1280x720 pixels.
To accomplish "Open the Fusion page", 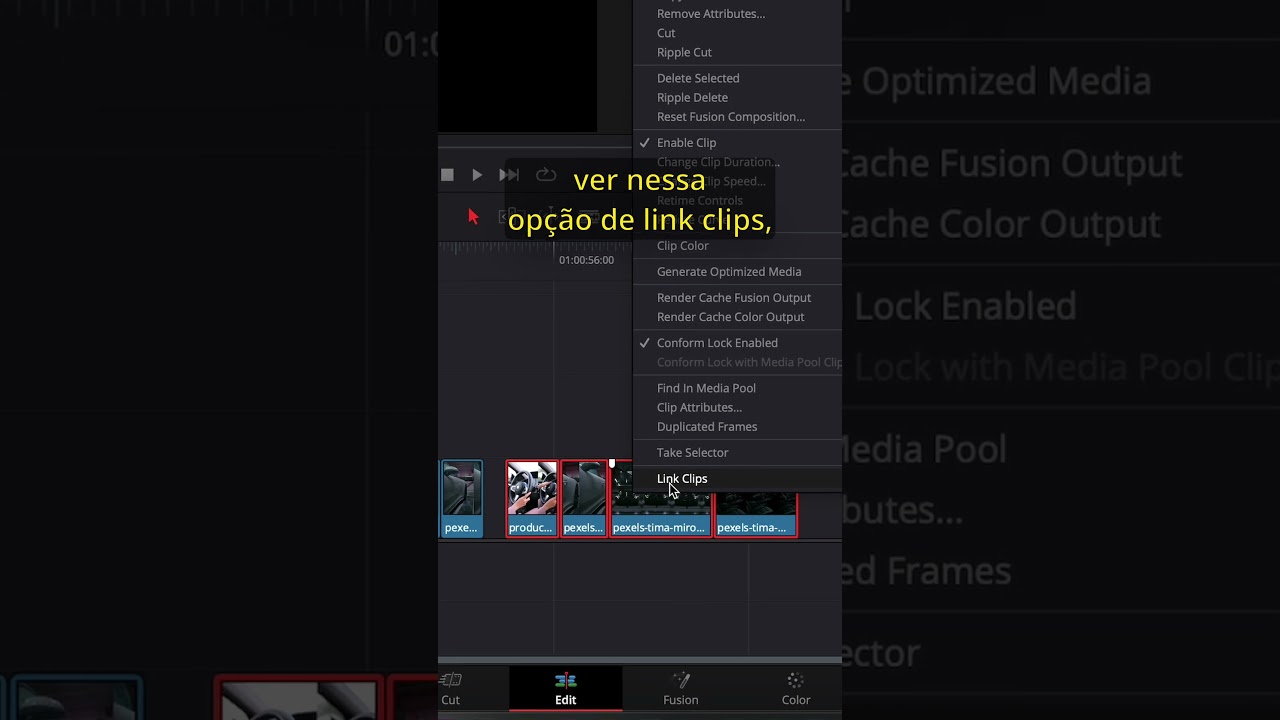I will [x=681, y=689].
